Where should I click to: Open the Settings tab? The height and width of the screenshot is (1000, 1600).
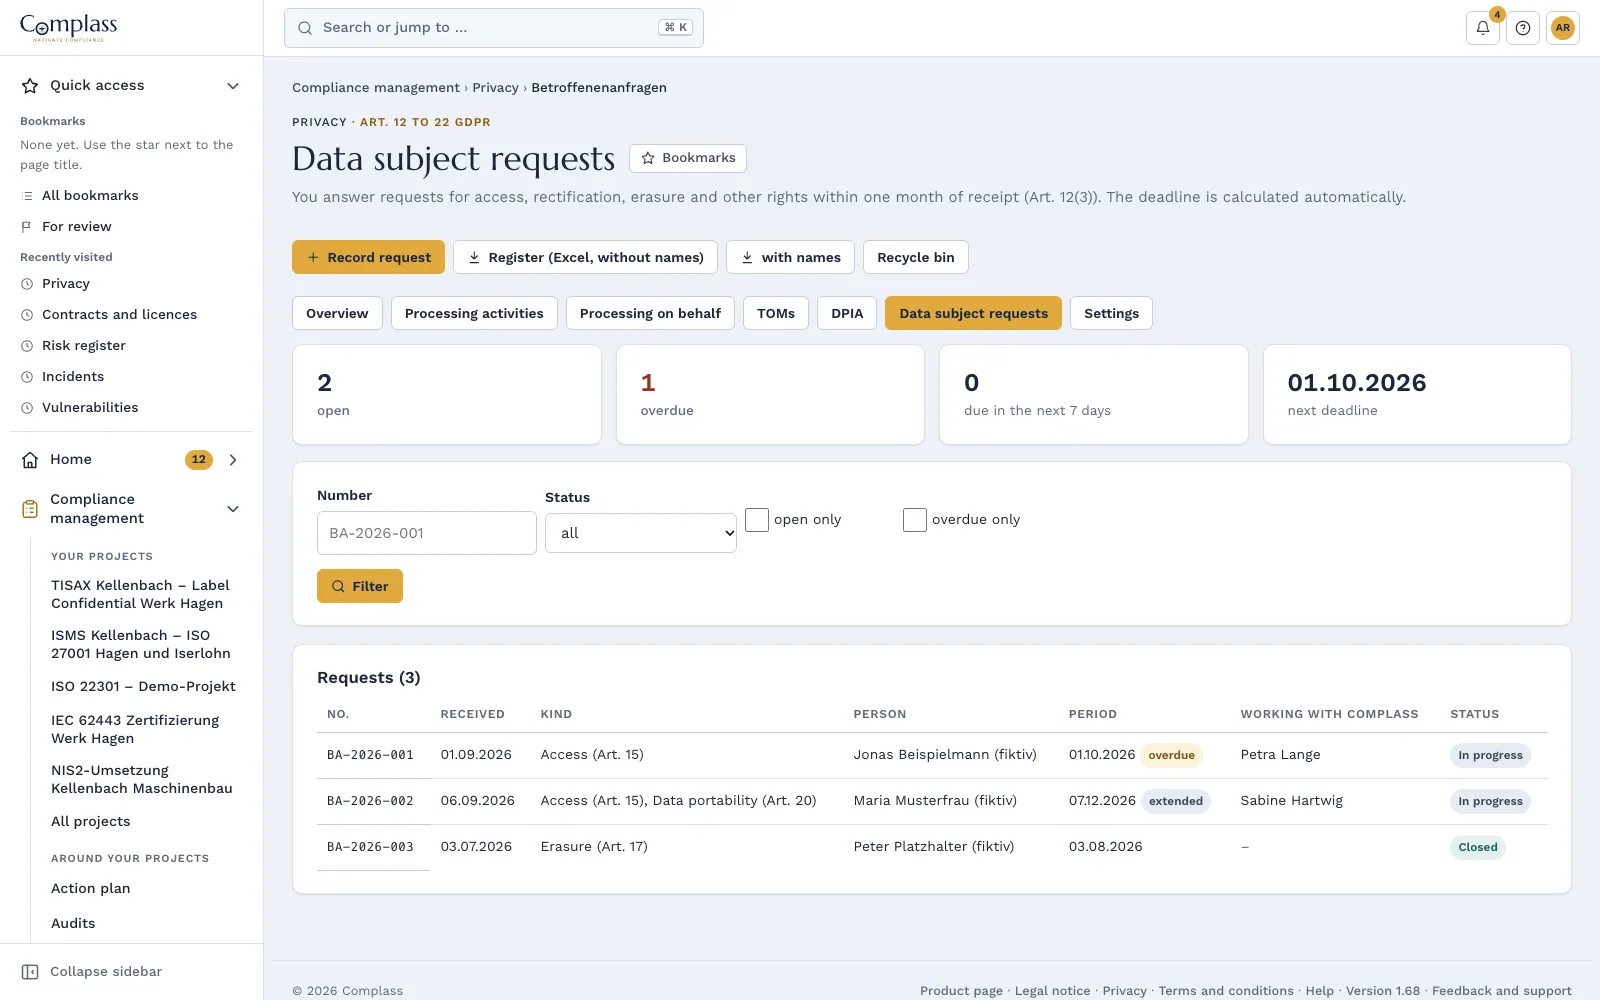(1111, 313)
